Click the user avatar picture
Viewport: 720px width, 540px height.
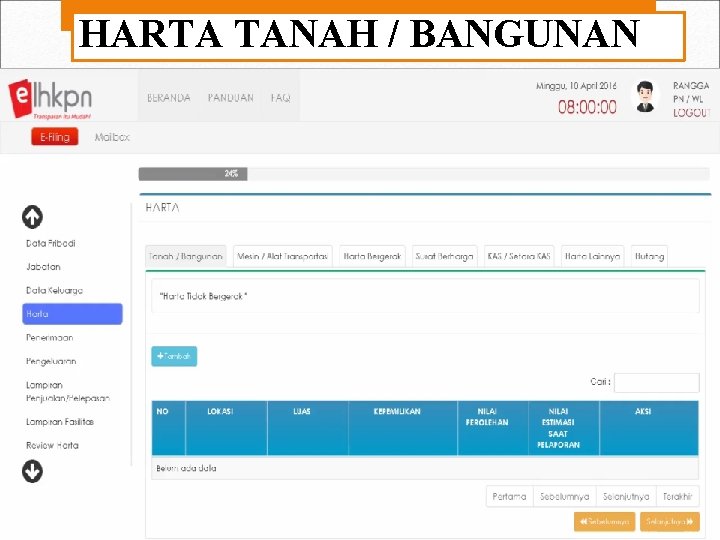[x=645, y=97]
